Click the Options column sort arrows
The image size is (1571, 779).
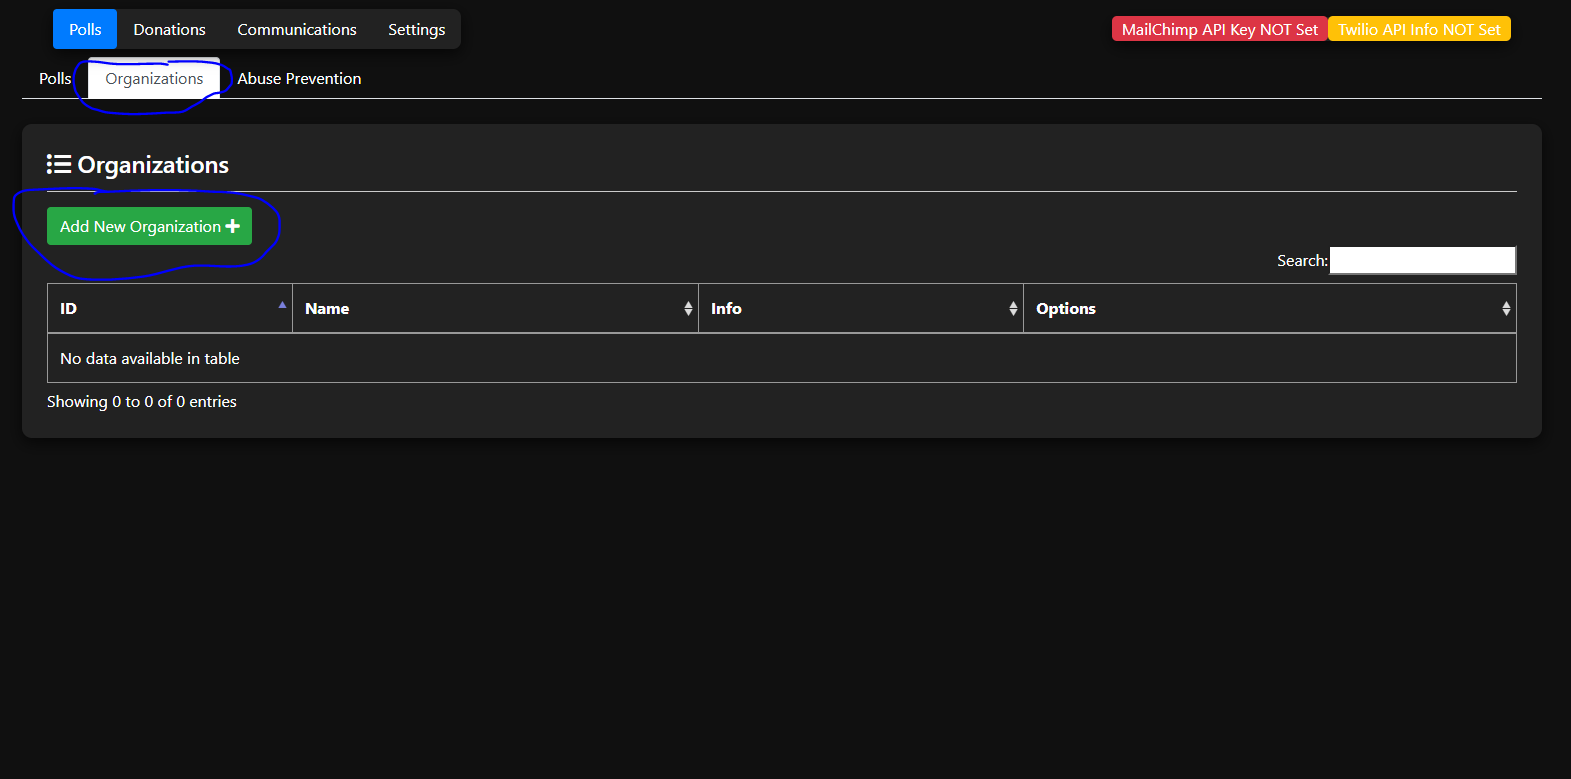coord(1506,309)
